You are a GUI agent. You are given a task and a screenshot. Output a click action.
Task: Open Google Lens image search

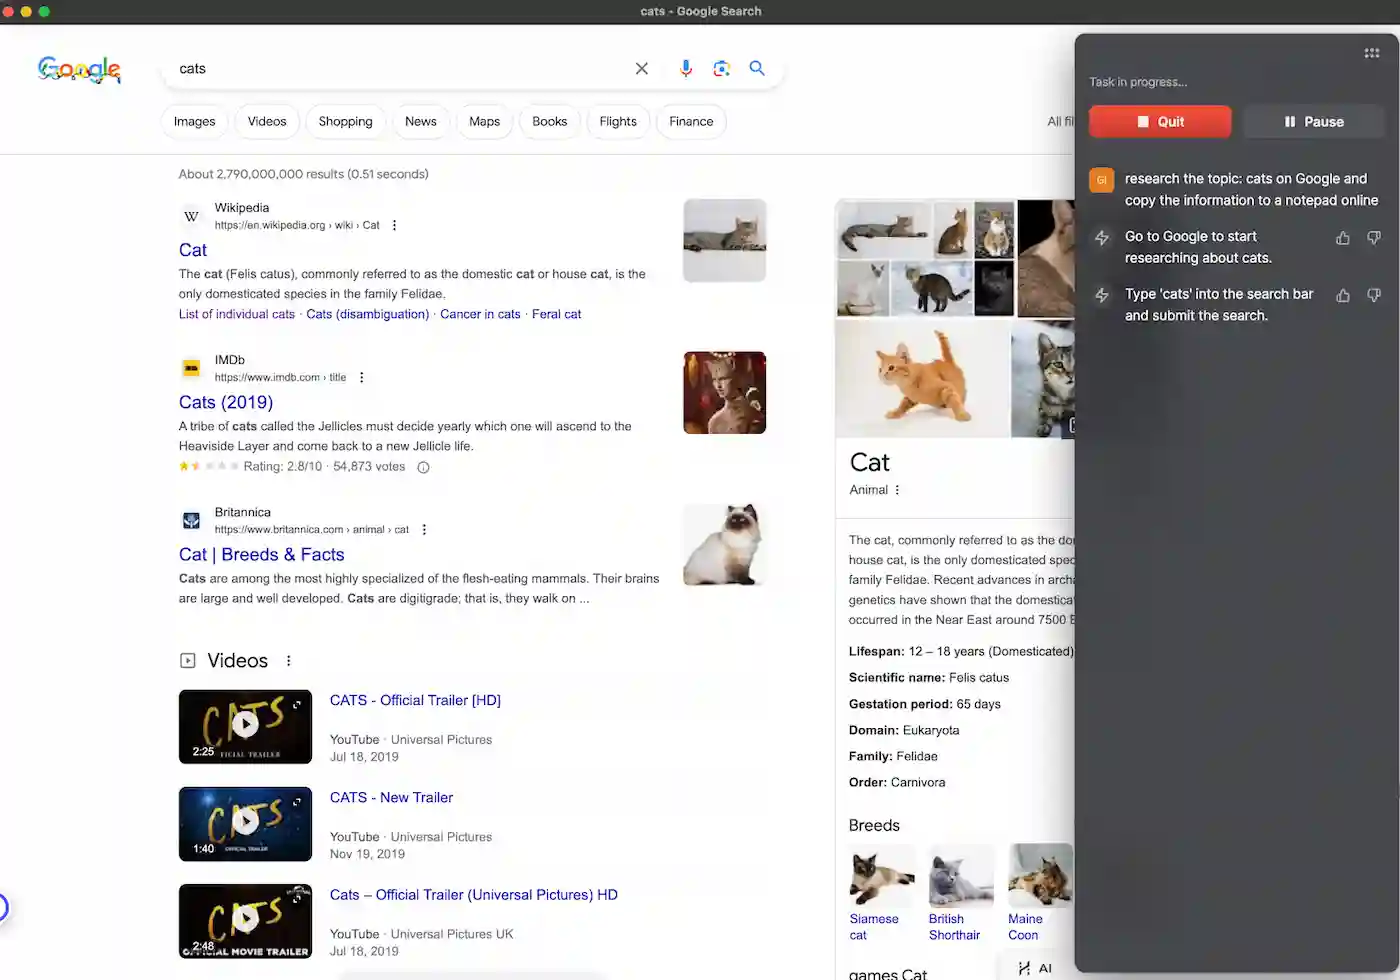(x=722, y=68)
